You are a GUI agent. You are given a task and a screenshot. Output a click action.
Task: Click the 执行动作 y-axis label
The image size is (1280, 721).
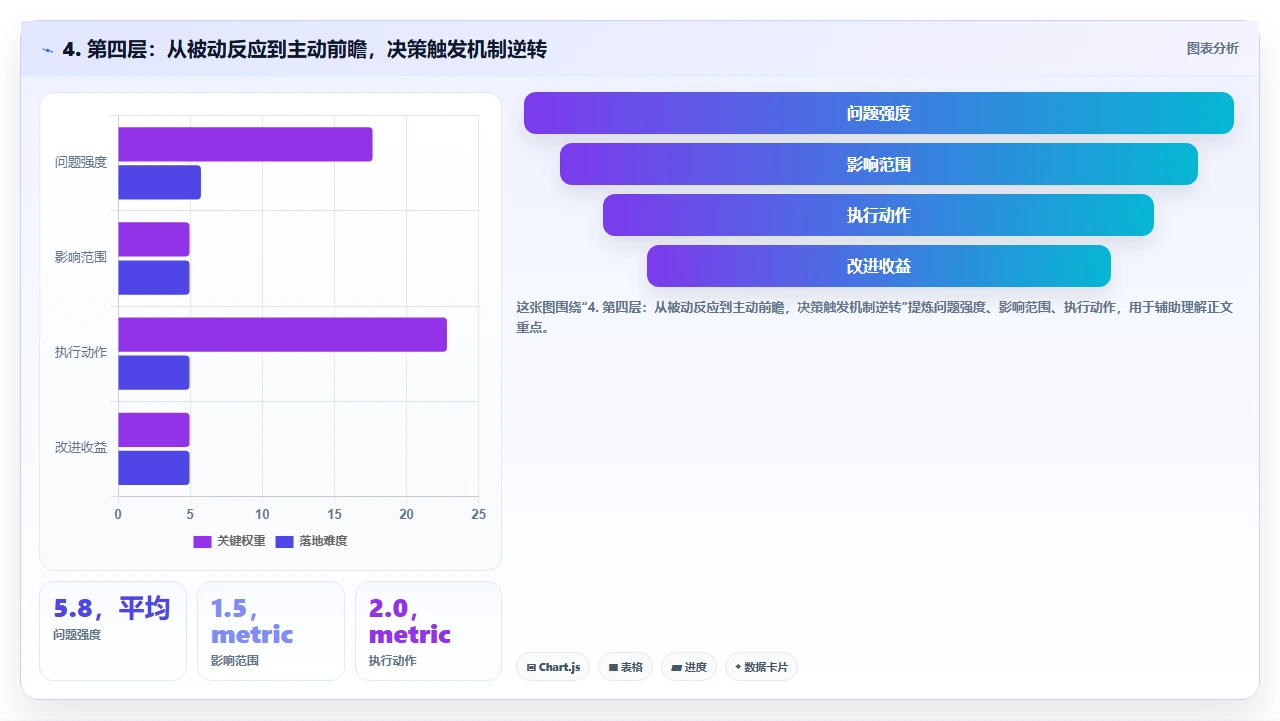pyautogui.click(x=81, y=352)
